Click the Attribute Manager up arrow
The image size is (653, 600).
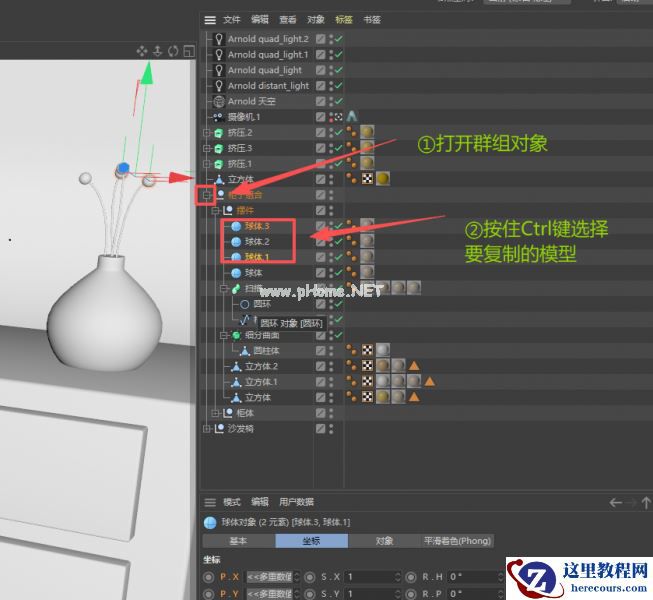(x=646, y=503)
